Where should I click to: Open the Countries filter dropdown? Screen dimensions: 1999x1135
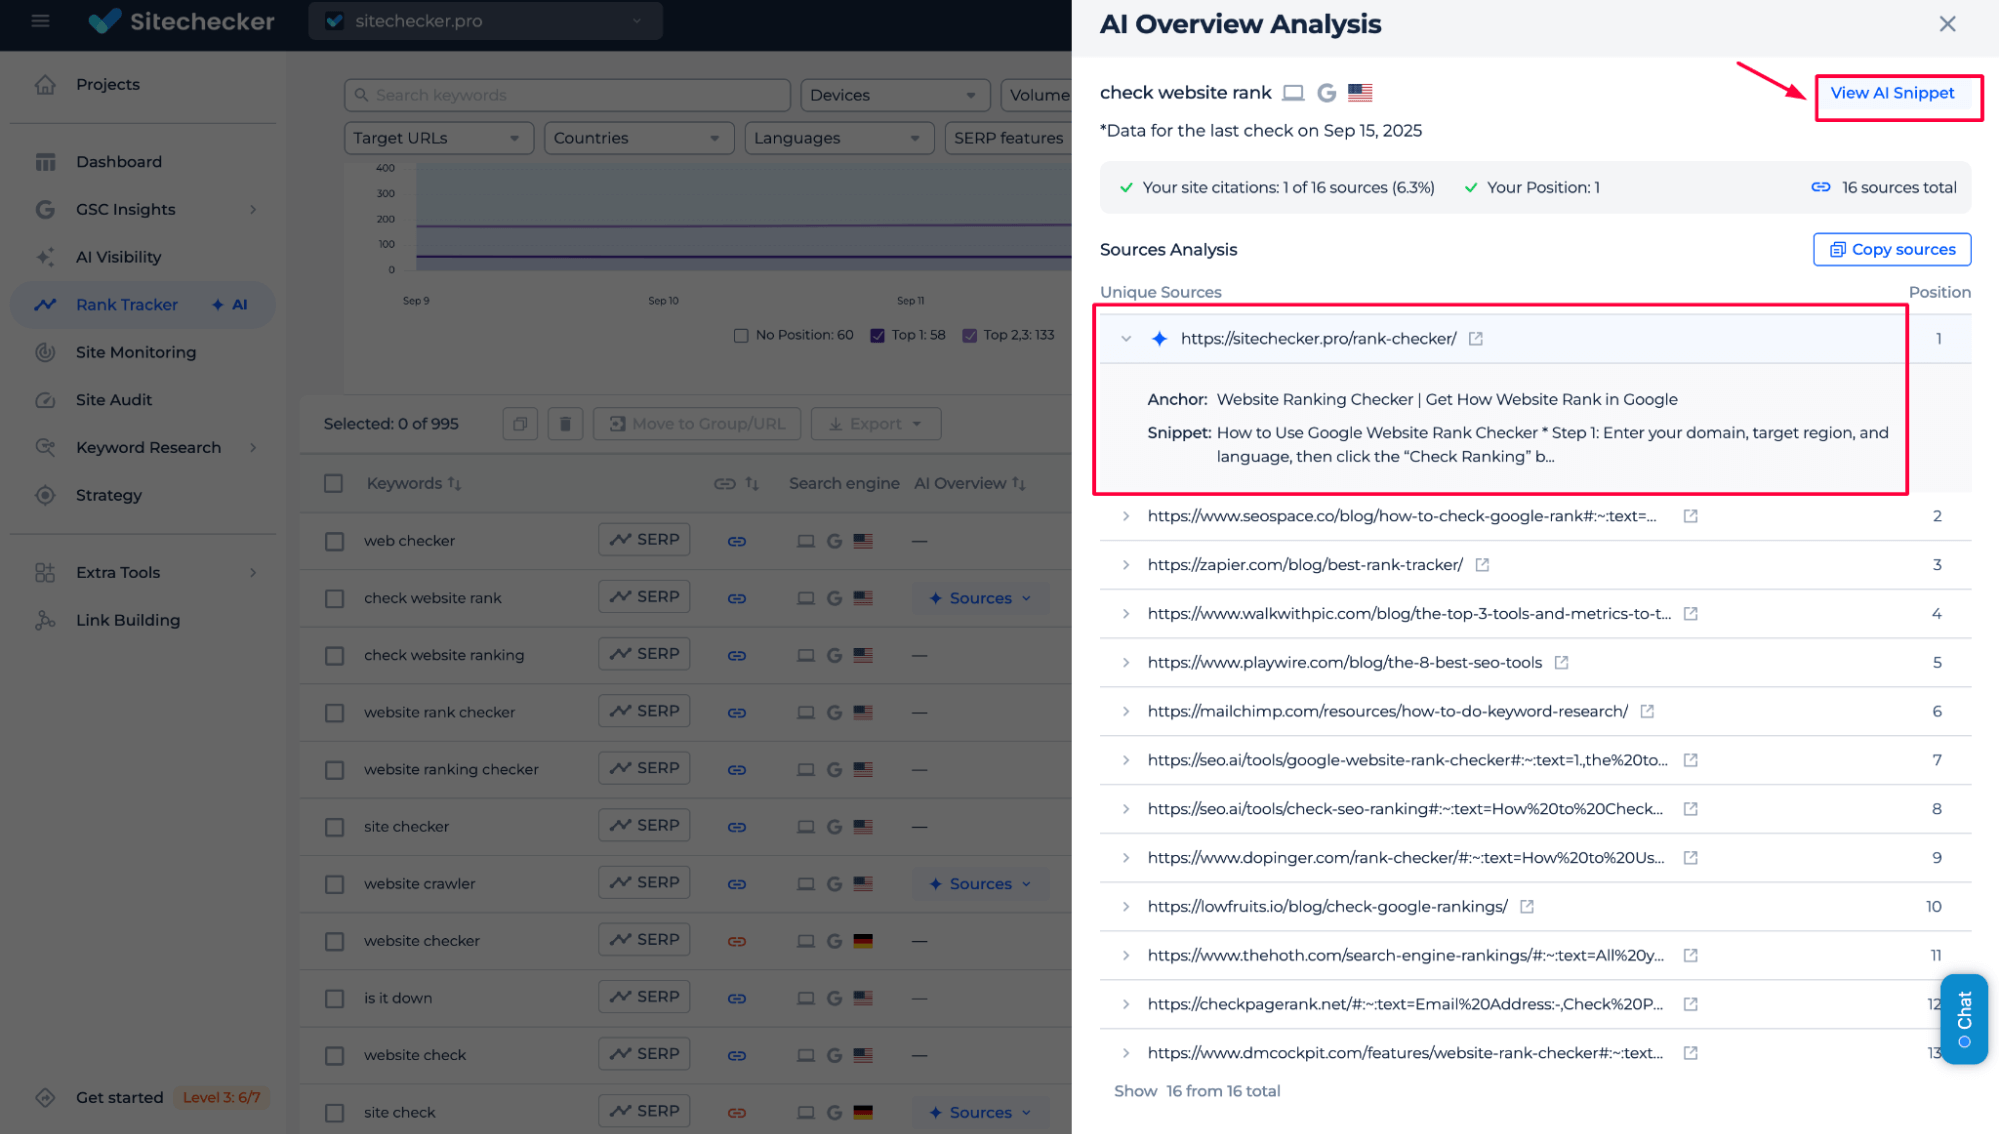click(x=638, y=138)
